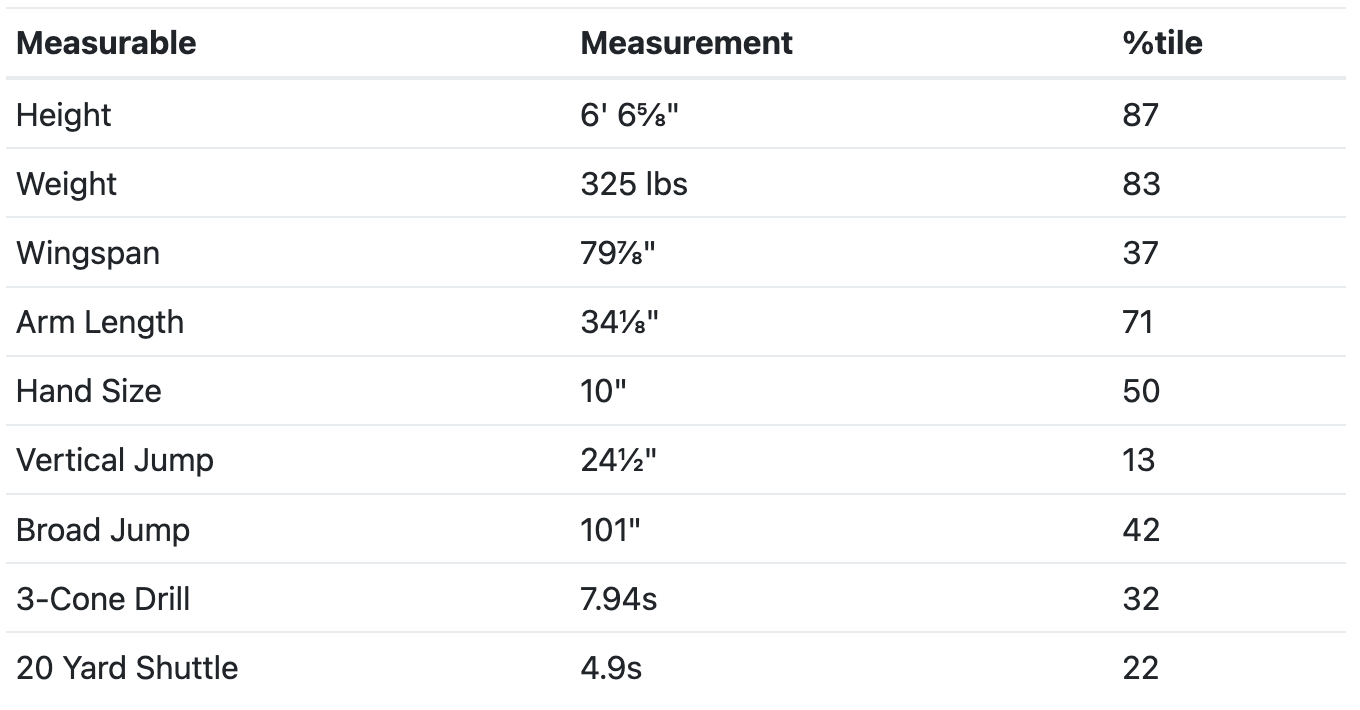Select the Height row label
Viewport: 1360px width, 710px height.
coord(64,115)
